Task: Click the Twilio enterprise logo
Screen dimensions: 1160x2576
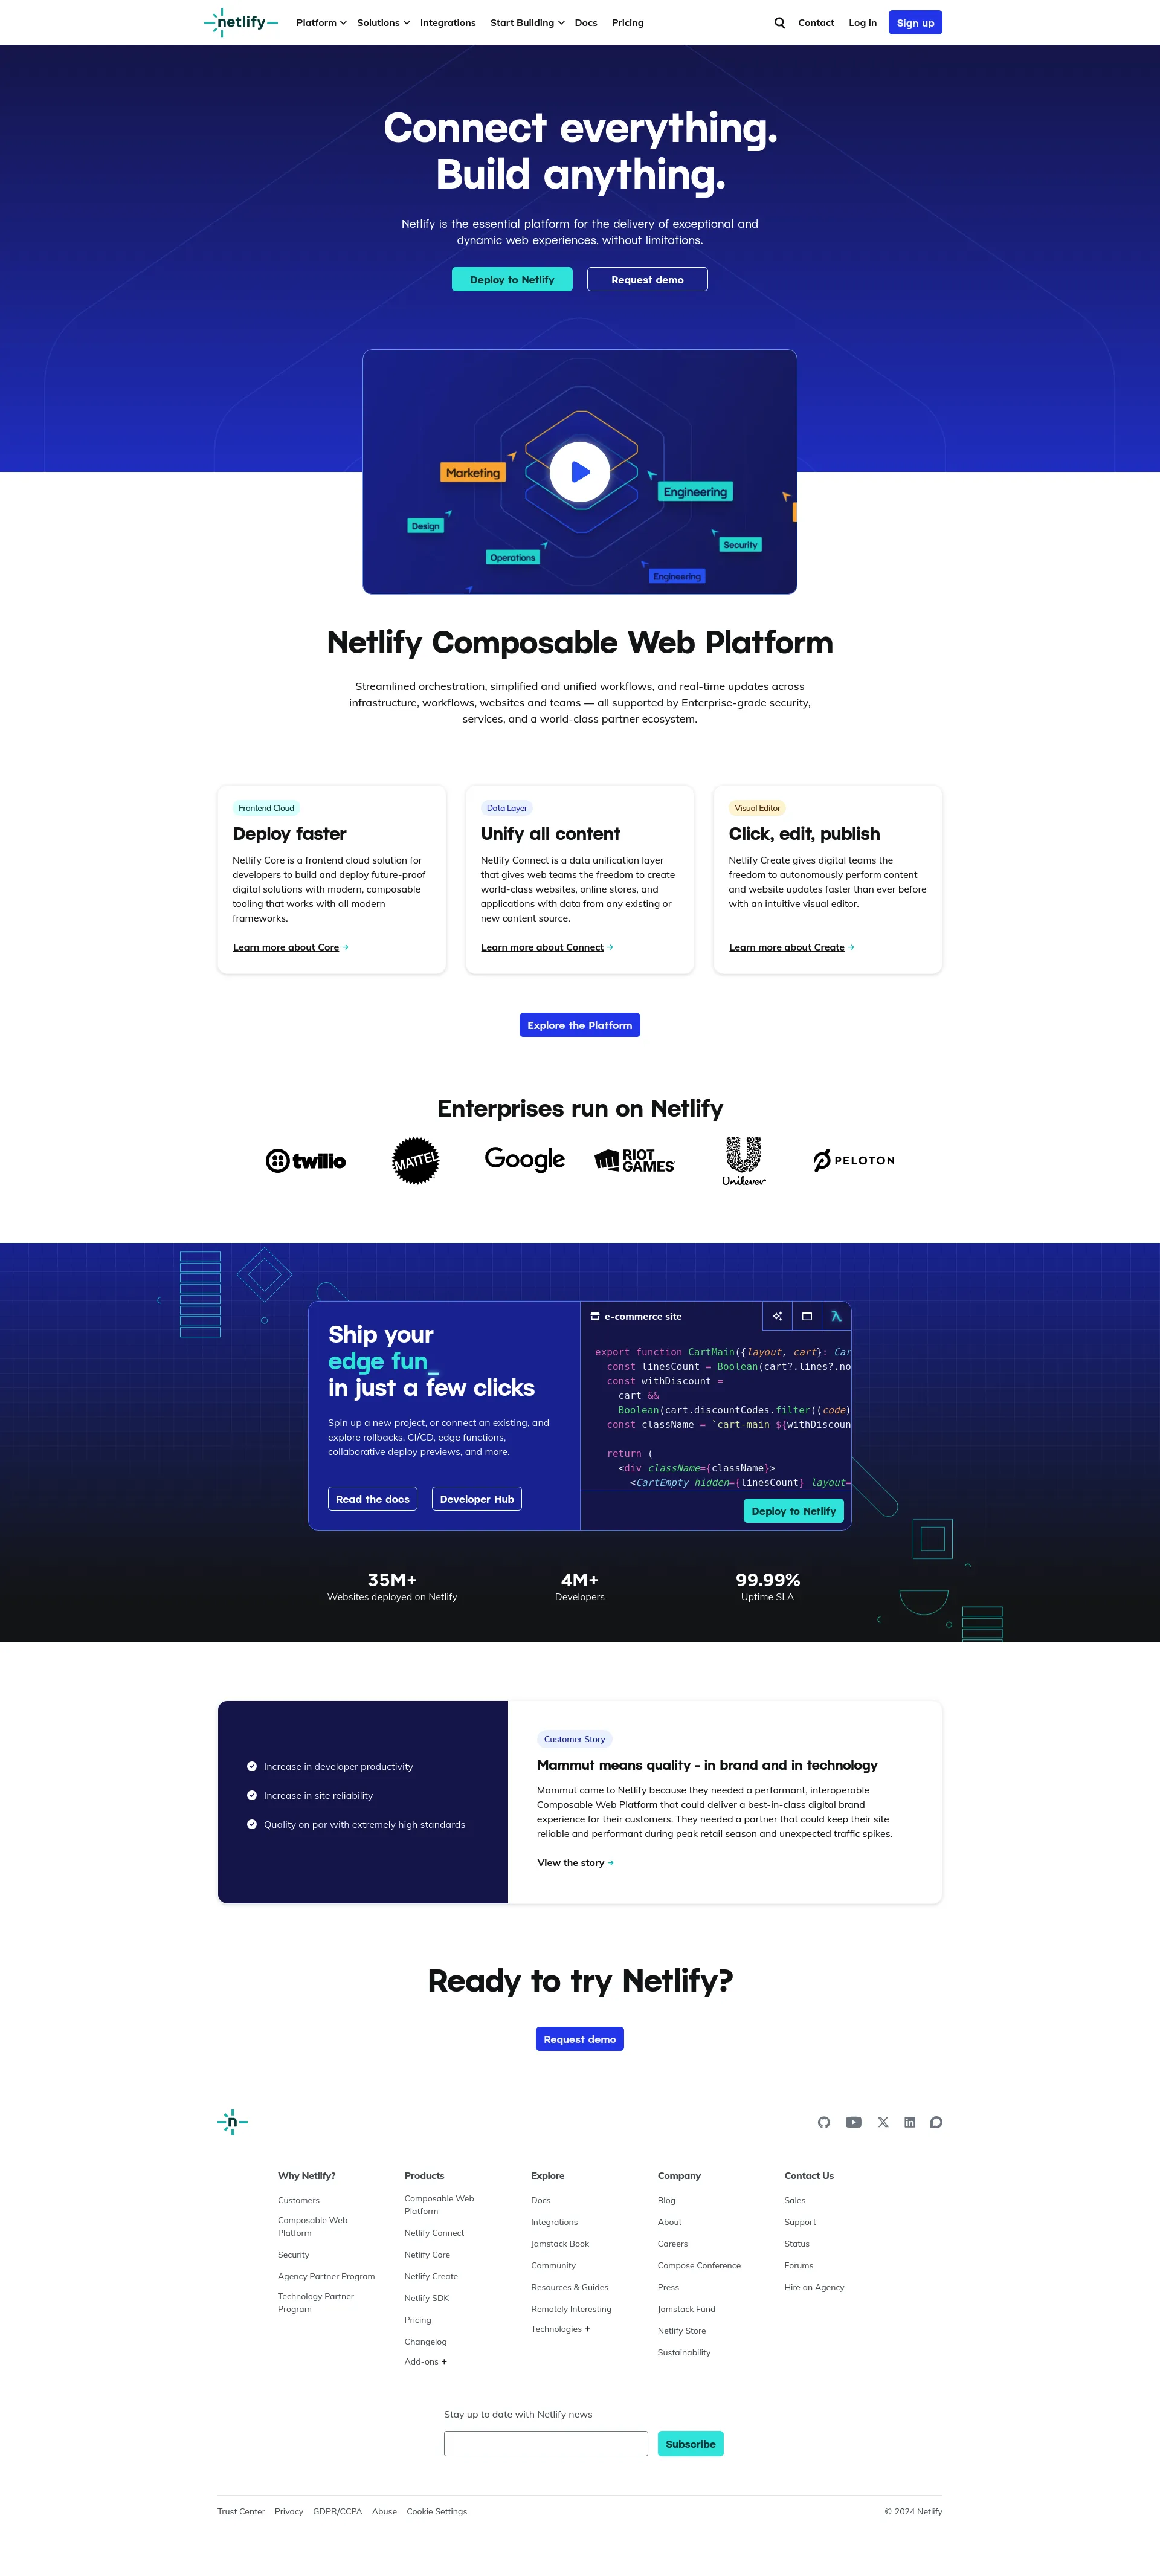Action: pos(306,1160)
